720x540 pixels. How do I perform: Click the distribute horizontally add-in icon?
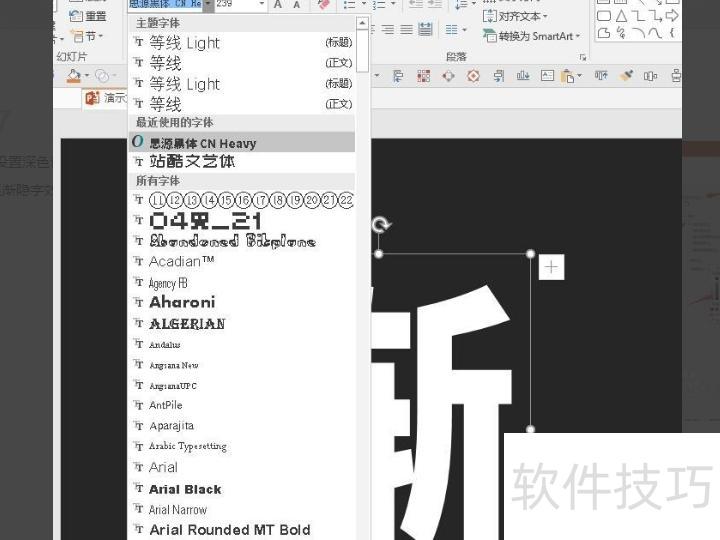(650, 76)
